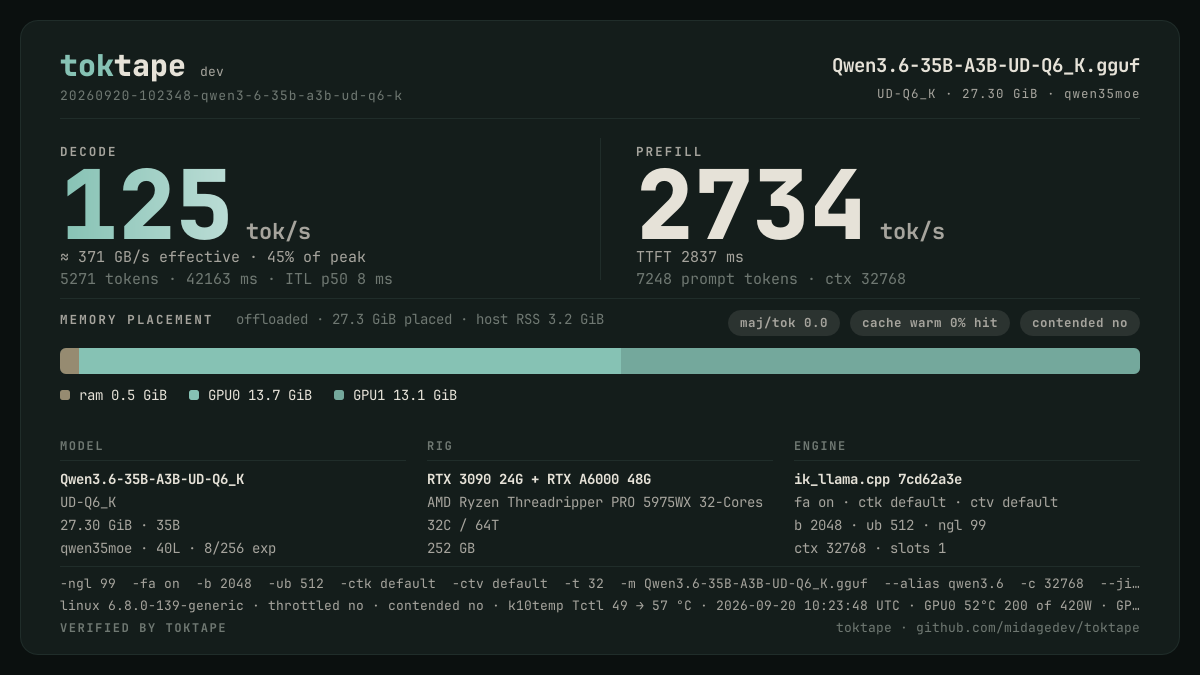Viewport: 1200px width, 675px height.
Task: Click the MEMORY PLACEMENT heading
Action: (136, 320)
